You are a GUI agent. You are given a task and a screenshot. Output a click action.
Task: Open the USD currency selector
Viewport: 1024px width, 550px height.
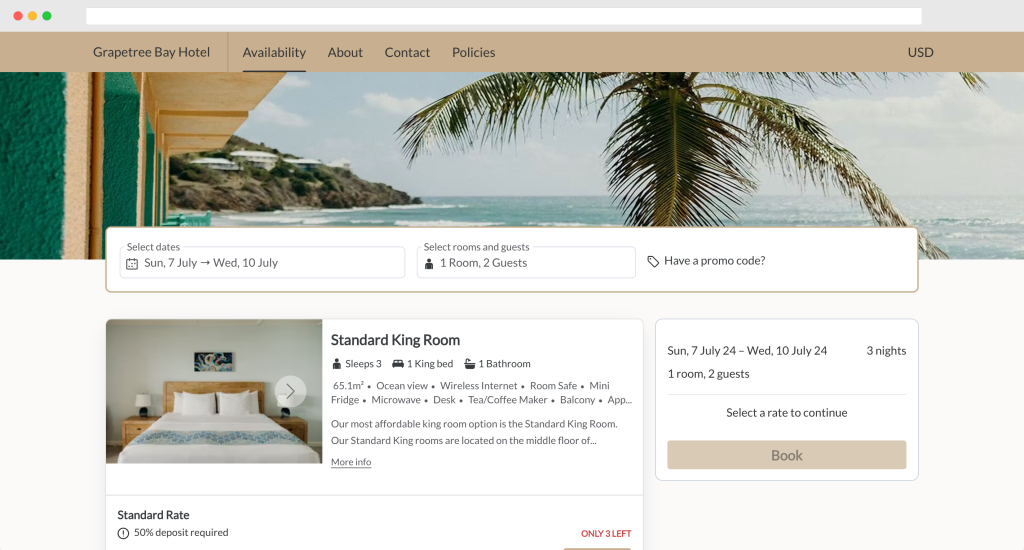coord(920,52)
